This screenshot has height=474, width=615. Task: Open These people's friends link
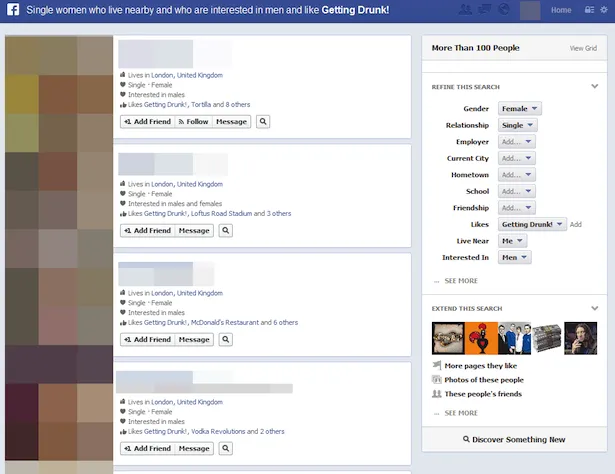(x=483, y=394)
